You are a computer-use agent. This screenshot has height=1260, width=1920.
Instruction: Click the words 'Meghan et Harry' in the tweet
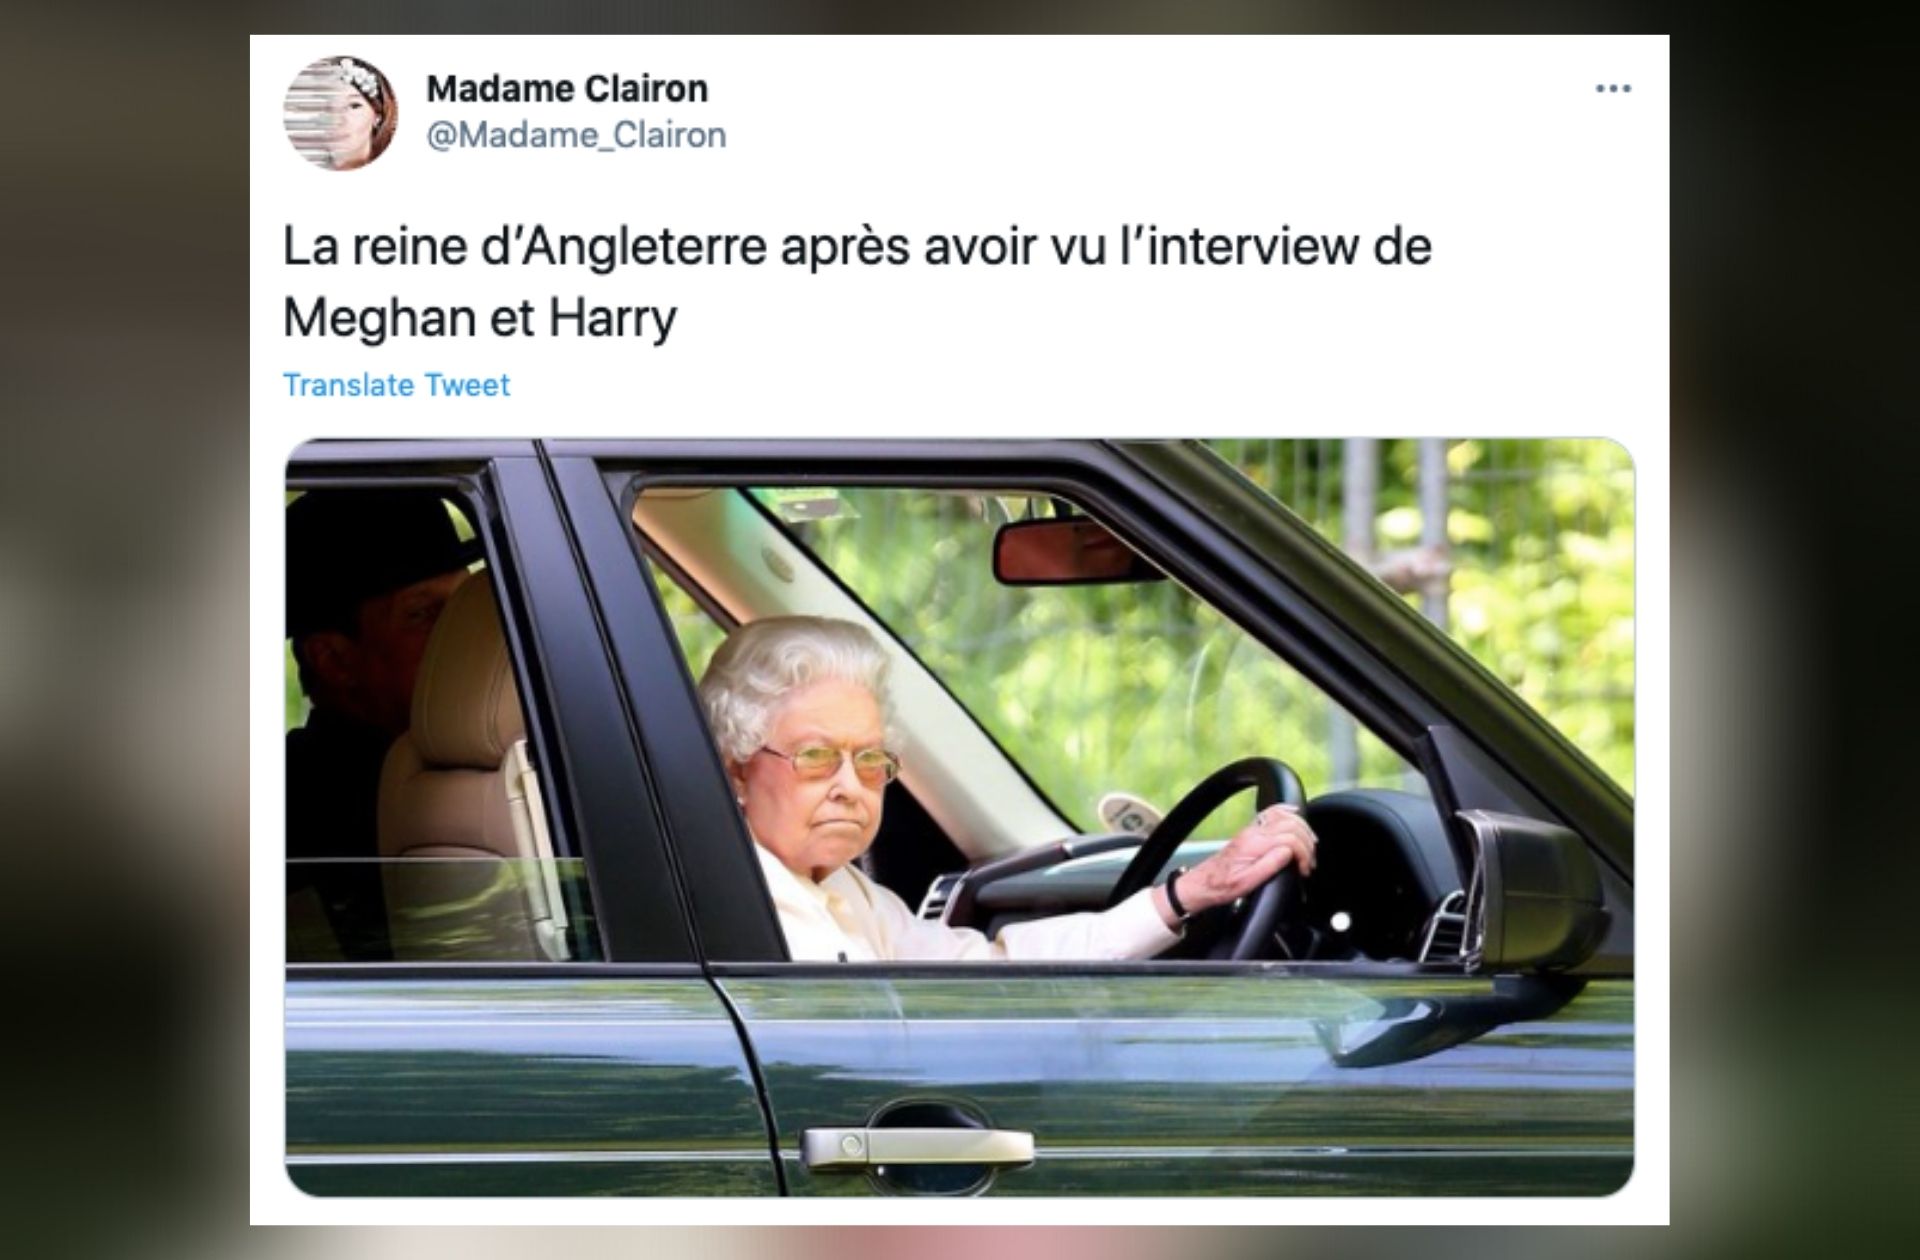[480, 319]
